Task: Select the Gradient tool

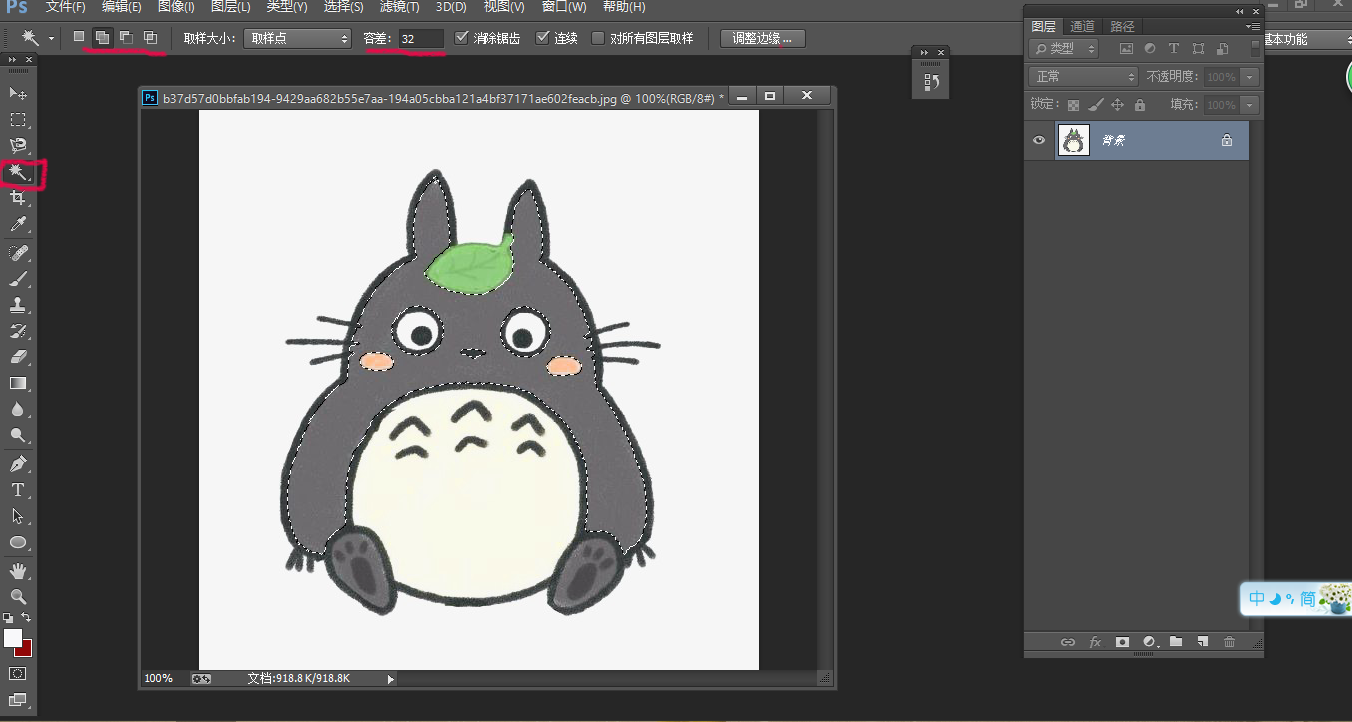Action: point(18,383)
